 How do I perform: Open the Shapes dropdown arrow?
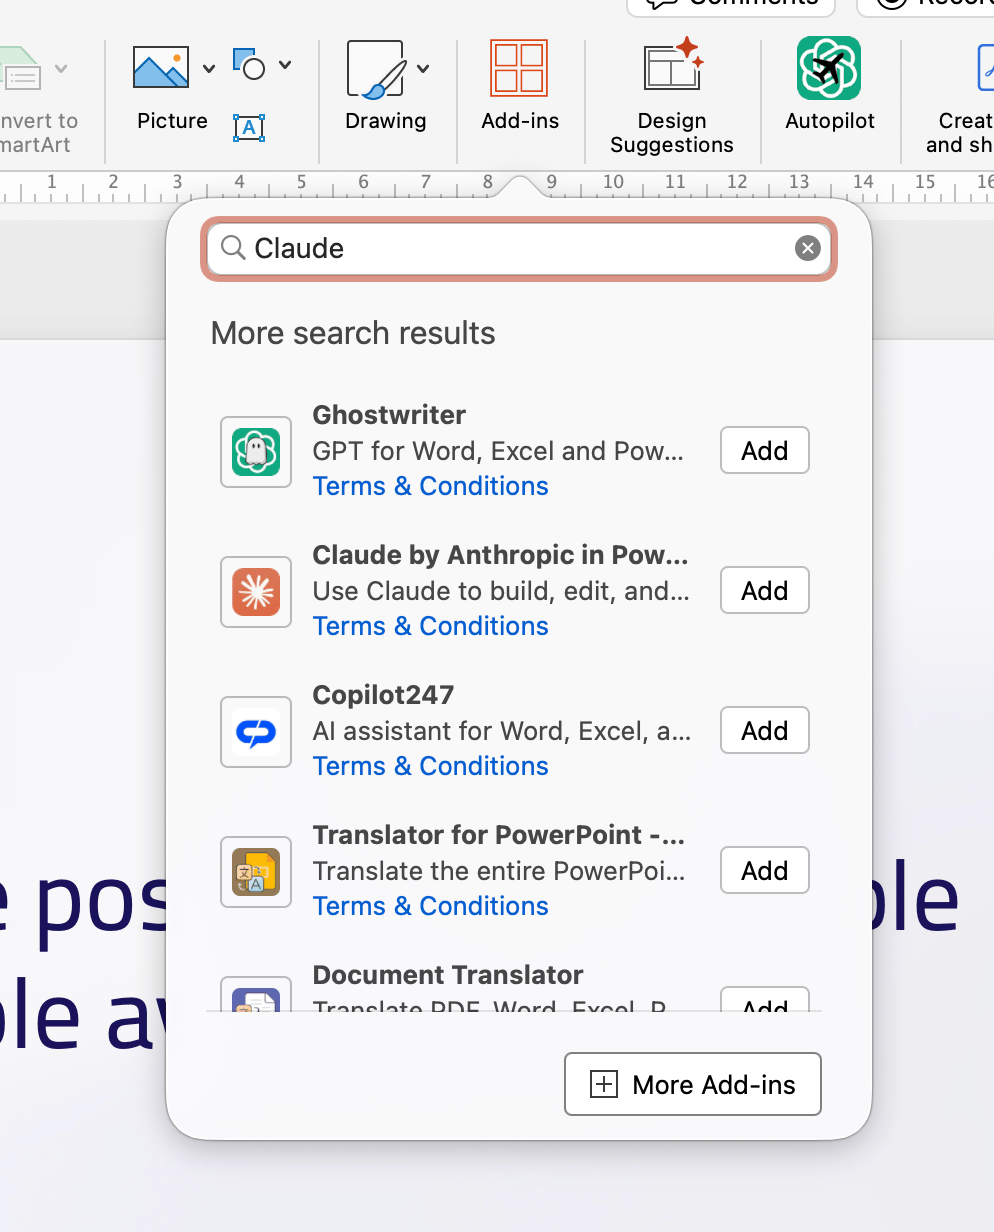point(285,65)
